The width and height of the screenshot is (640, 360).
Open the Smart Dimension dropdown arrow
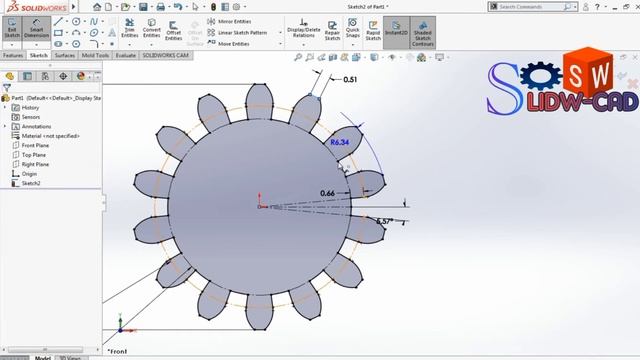click(x=36, y=44)
